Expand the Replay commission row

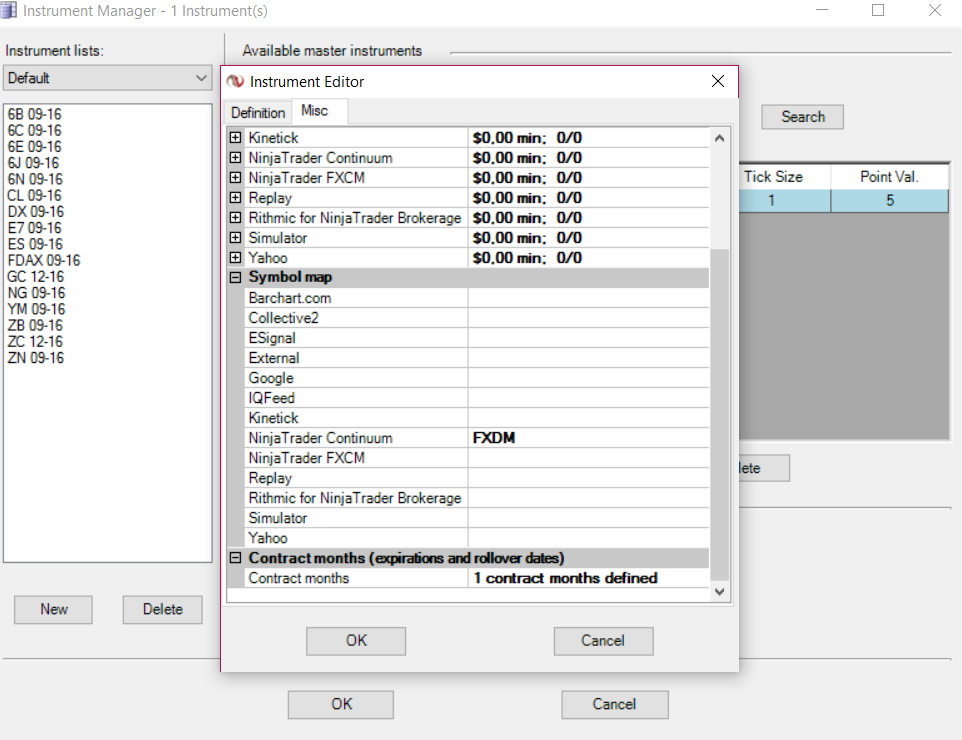point(235,198)
